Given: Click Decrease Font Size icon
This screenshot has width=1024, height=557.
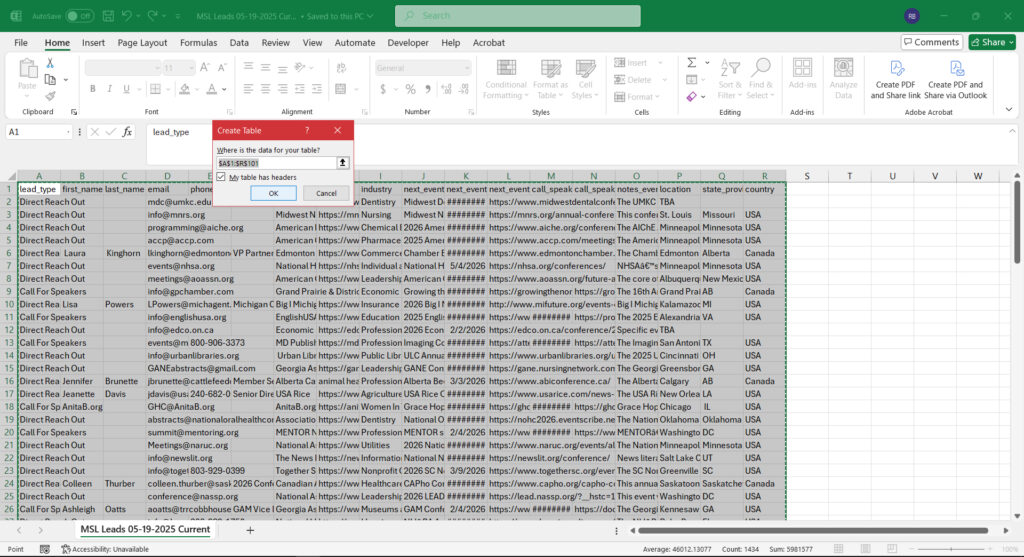Looking at the screenshot, I should pos(222,67).
